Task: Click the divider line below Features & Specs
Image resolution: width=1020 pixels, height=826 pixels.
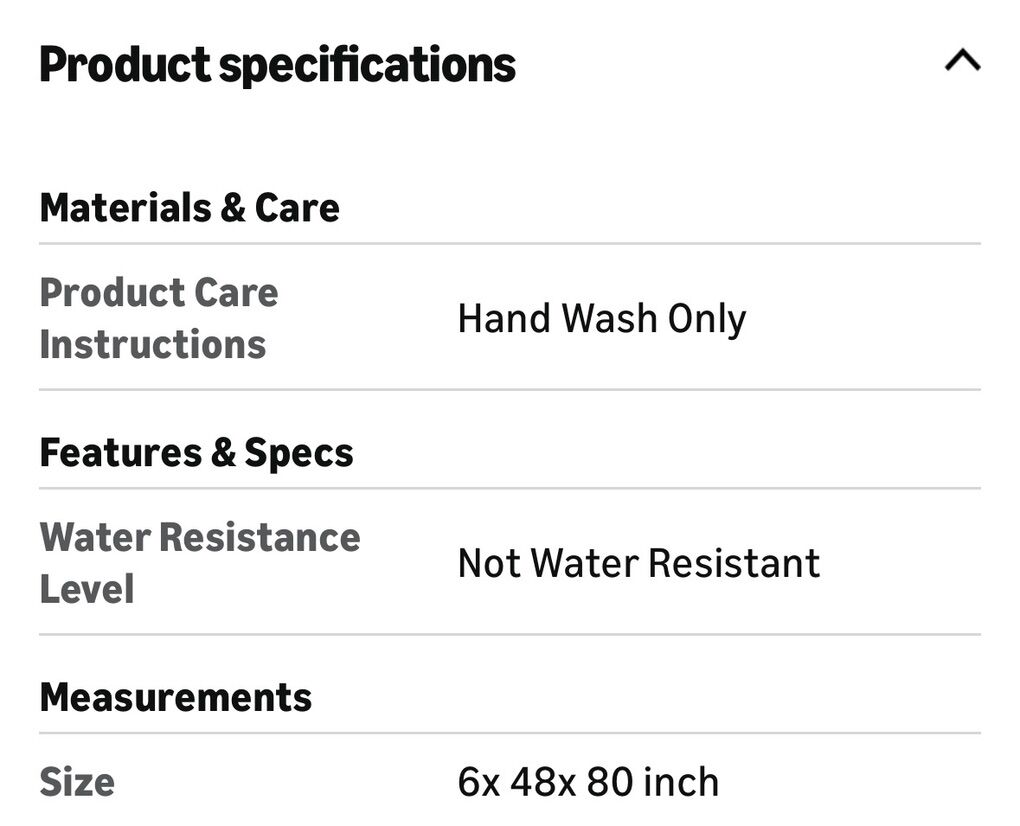Action: pos(510,488)
